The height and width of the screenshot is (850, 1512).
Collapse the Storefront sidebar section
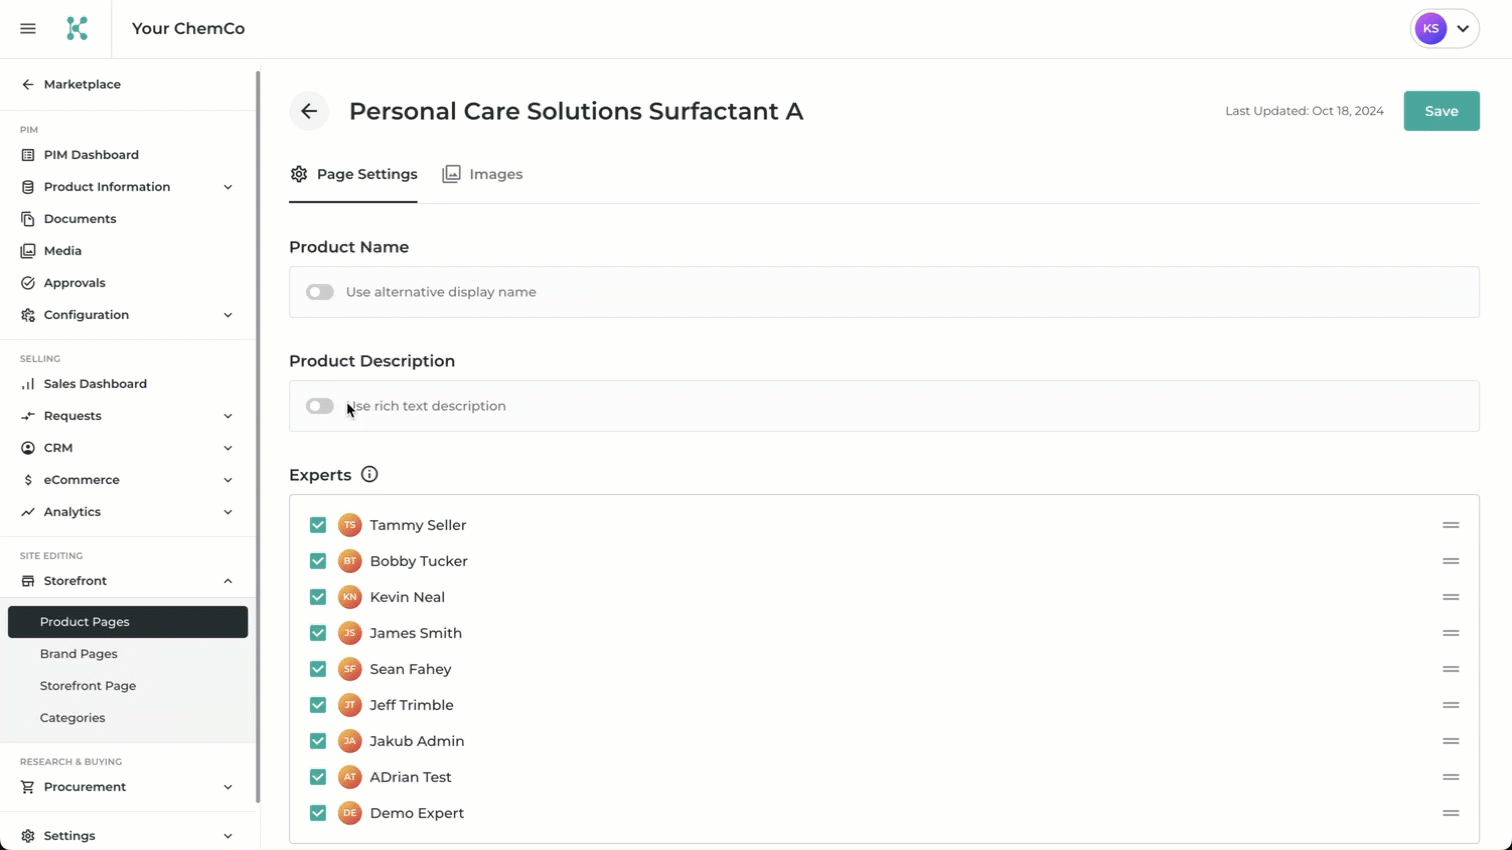coord(128,581)
